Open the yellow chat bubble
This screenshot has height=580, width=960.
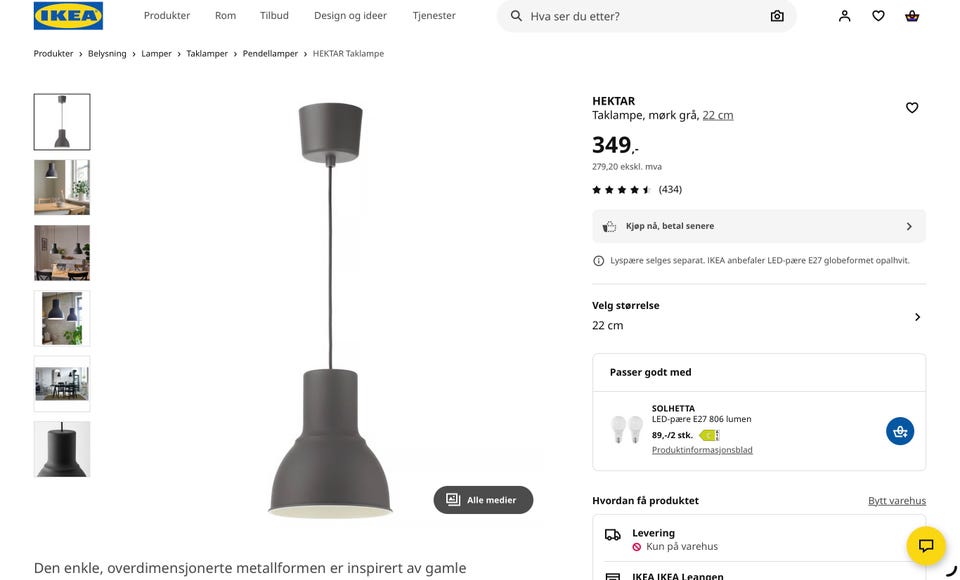926,545
